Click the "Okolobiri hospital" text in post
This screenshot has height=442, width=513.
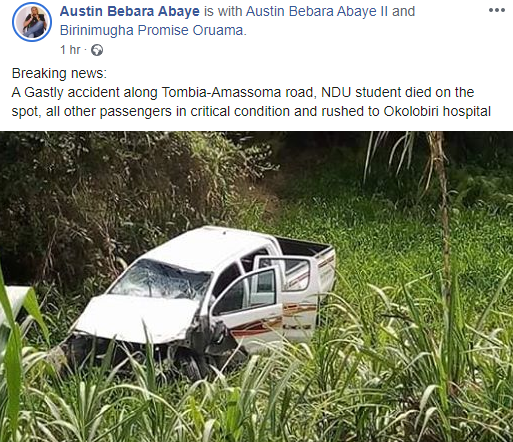coord(437,111)
